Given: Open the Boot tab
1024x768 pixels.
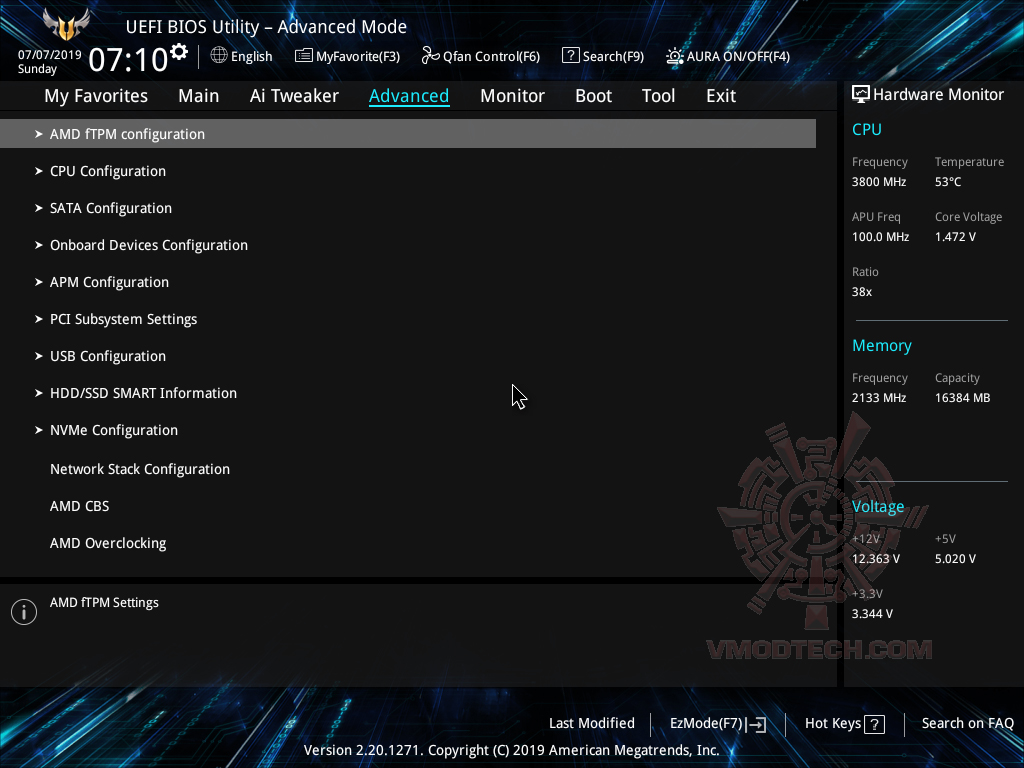Looking at the screenshot, I should tap(593, 96).
